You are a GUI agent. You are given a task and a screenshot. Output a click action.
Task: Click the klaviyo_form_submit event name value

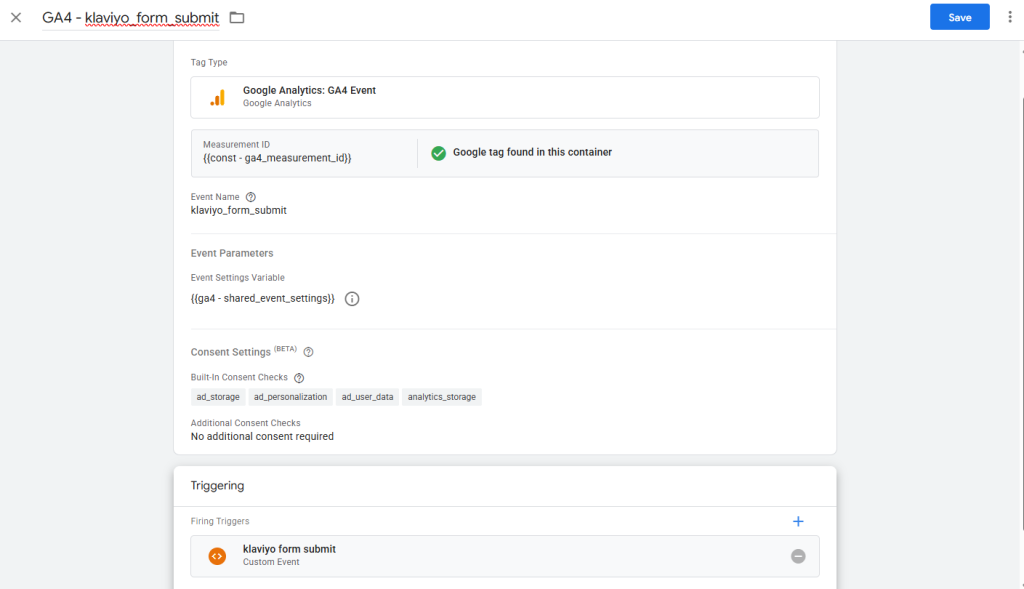(x=238, y=211)
